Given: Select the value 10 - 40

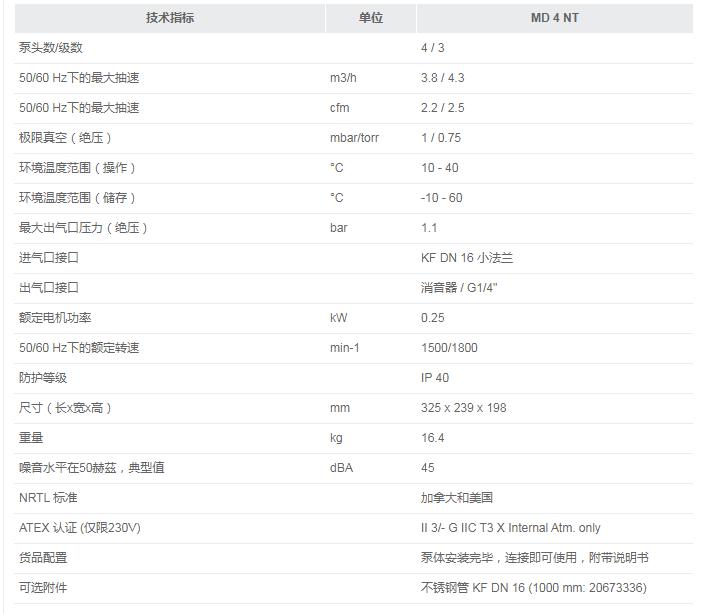Looking at the screenshot, I should [440, 168].
